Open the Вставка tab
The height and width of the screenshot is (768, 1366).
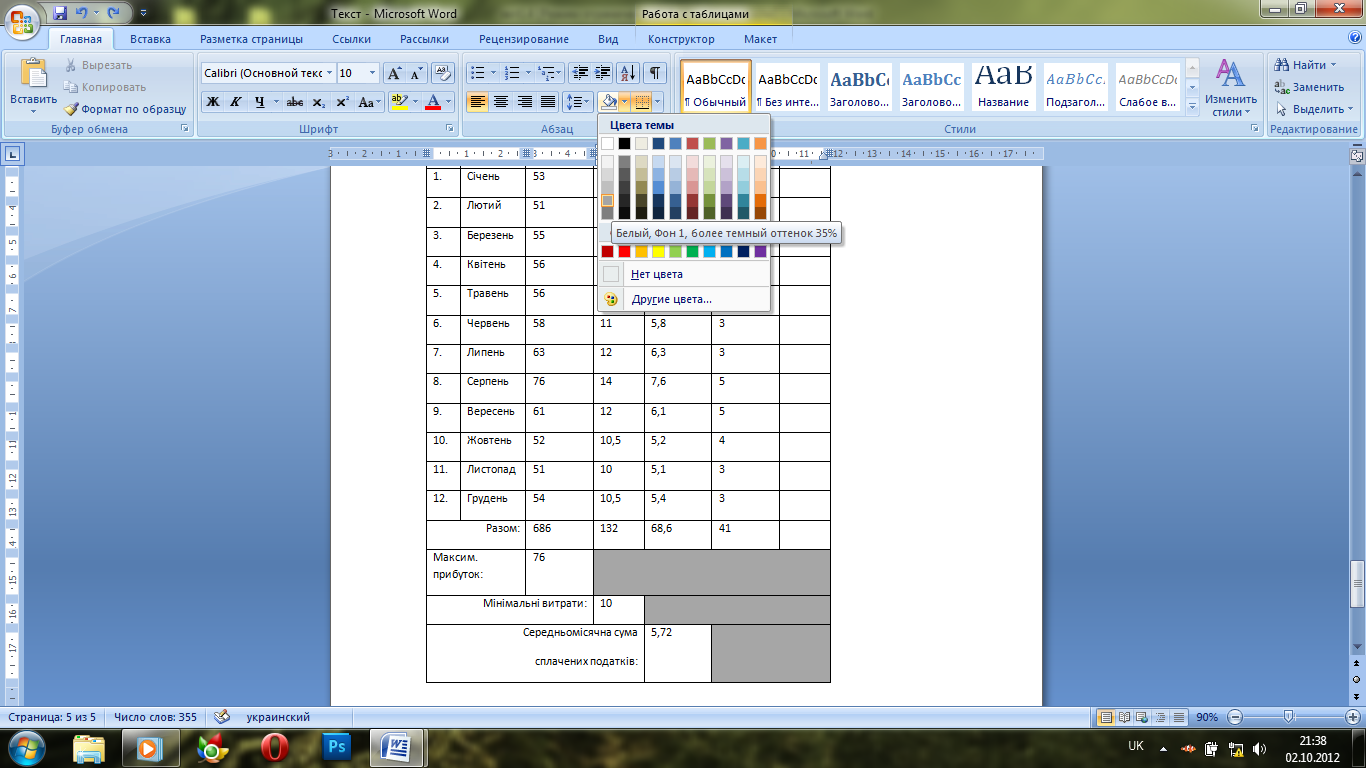[150, 39]
